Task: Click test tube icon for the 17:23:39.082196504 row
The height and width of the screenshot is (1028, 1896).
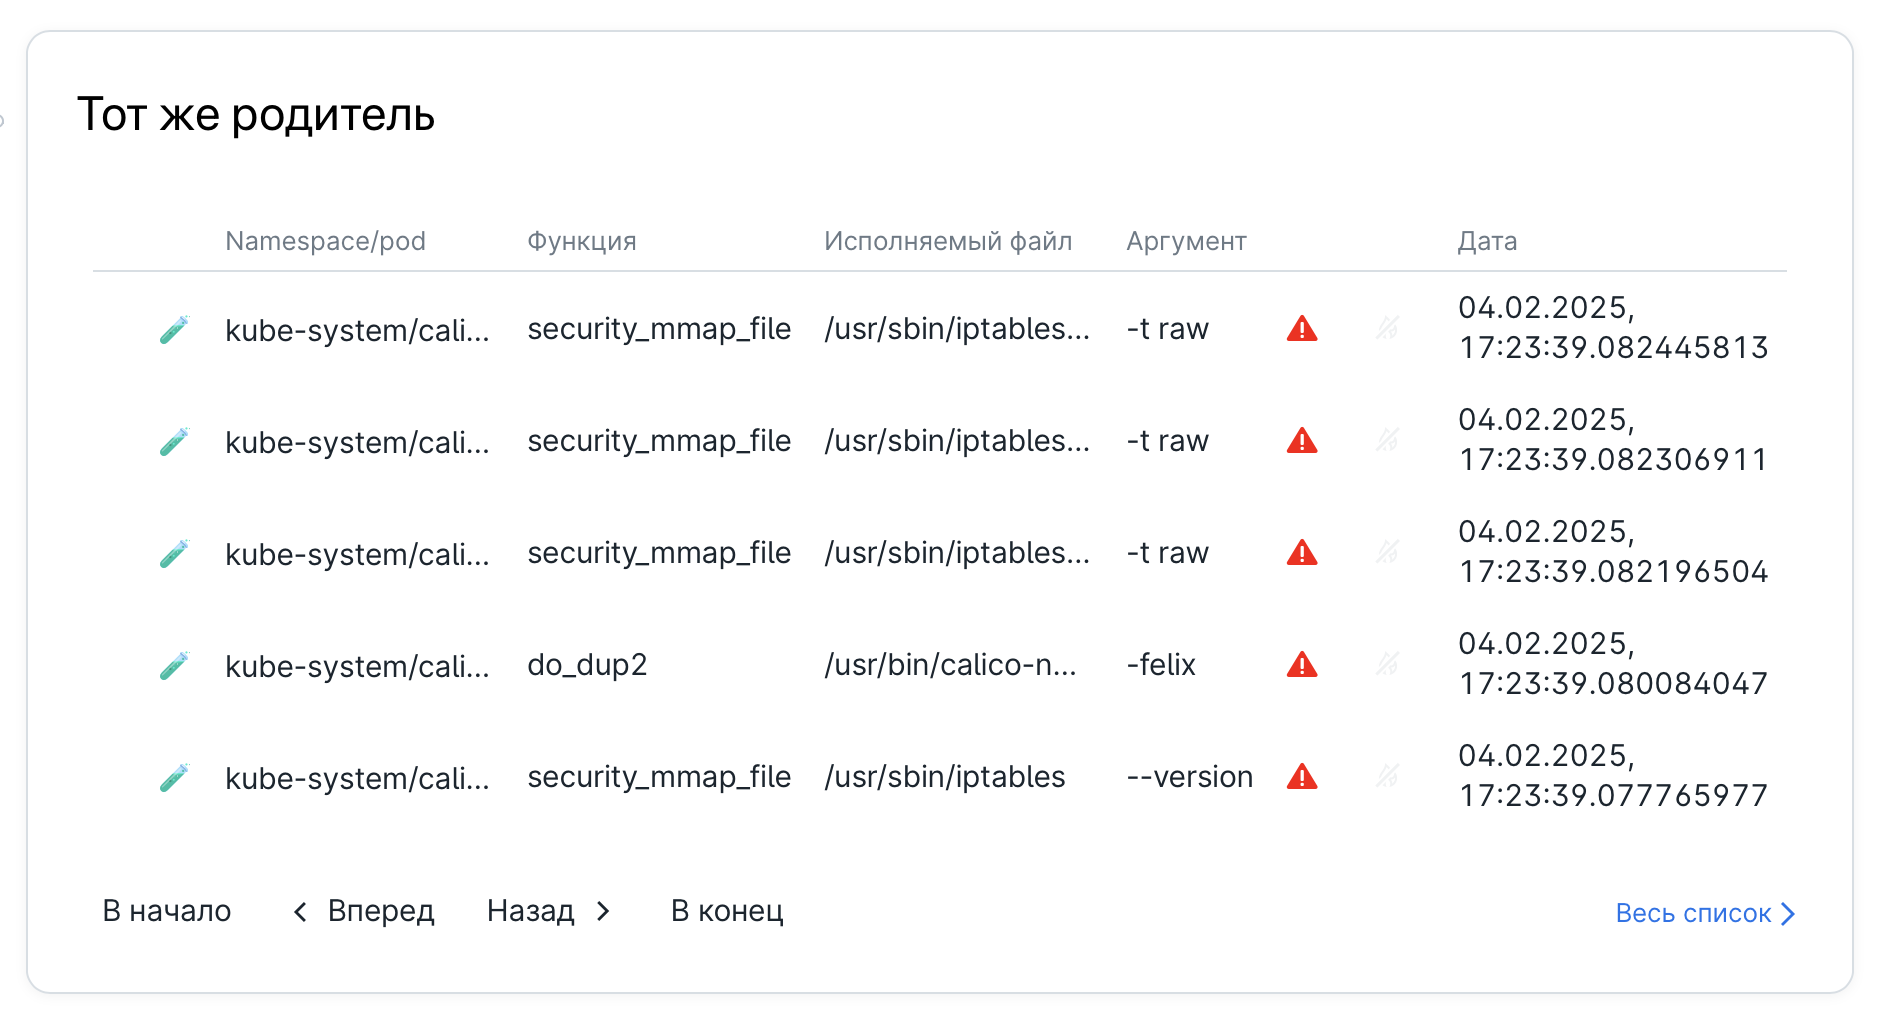Action: (174, 554)
